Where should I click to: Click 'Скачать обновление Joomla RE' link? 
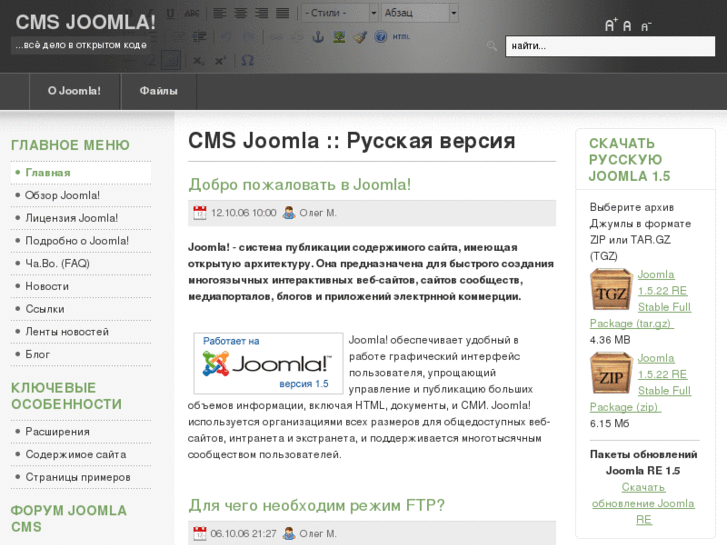coord(643,504)
